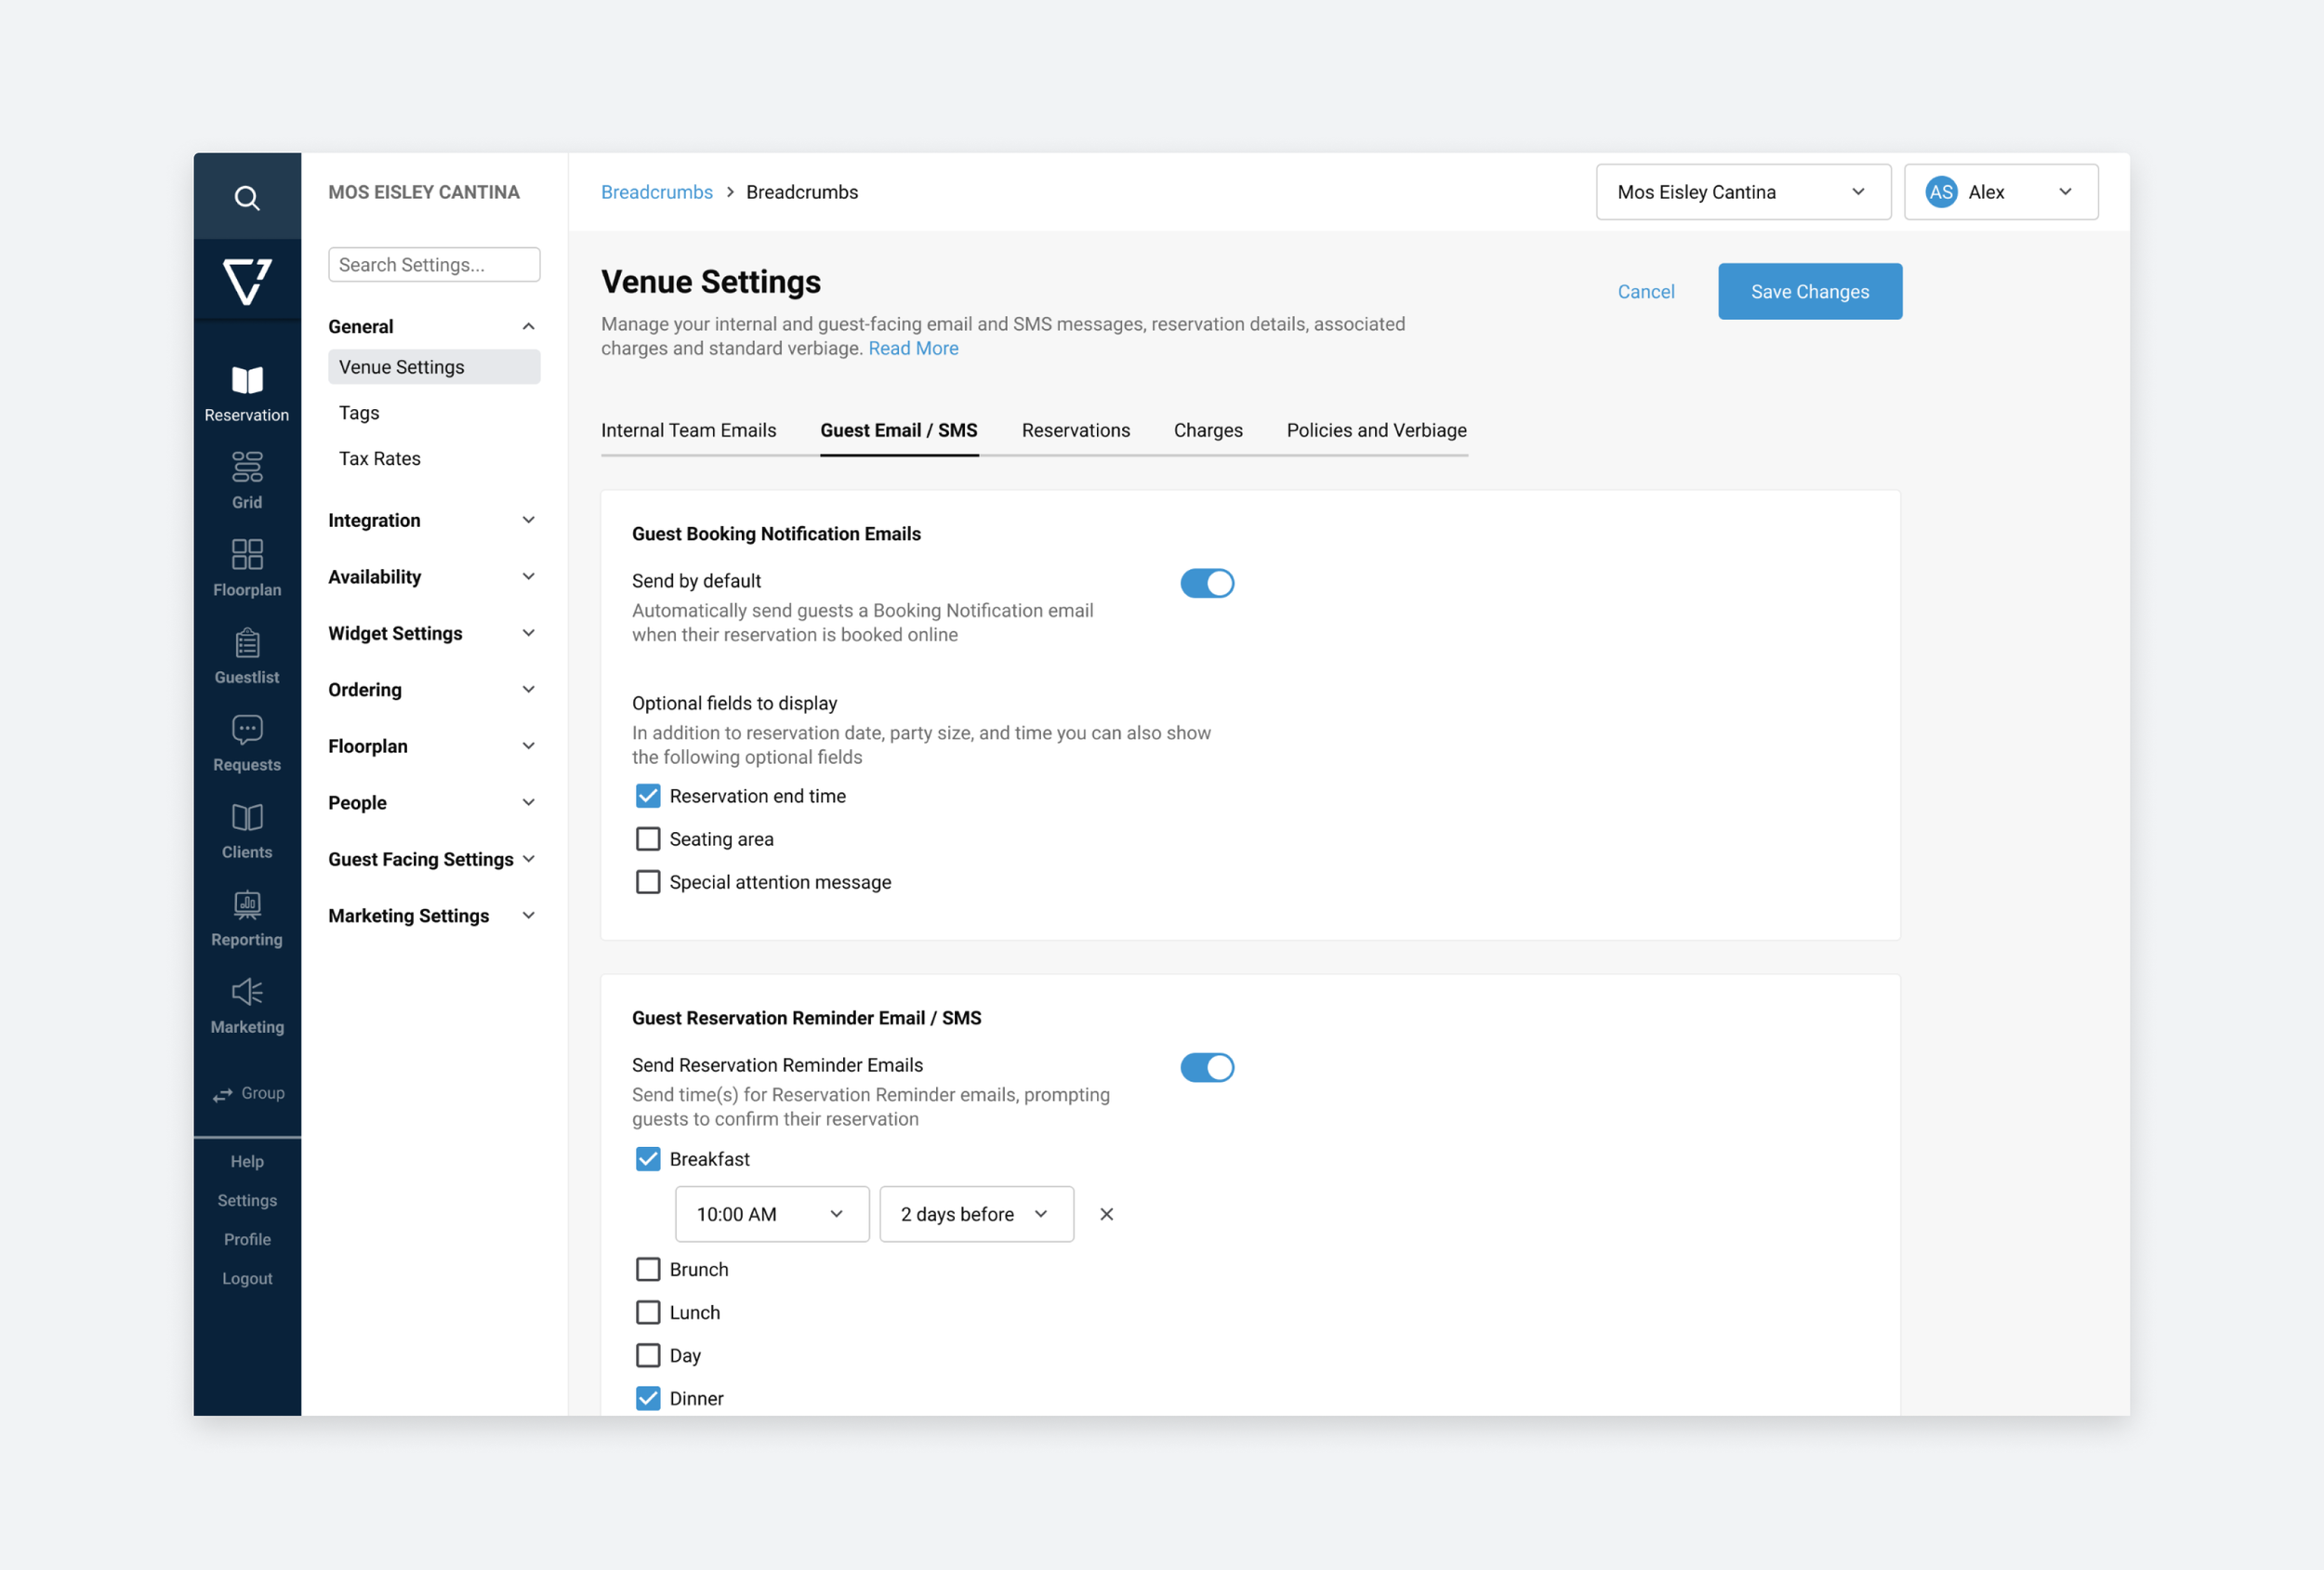Open the 10:00 AM time dropdown
2324x1570 pixels.
click(x=771, y=1214)
